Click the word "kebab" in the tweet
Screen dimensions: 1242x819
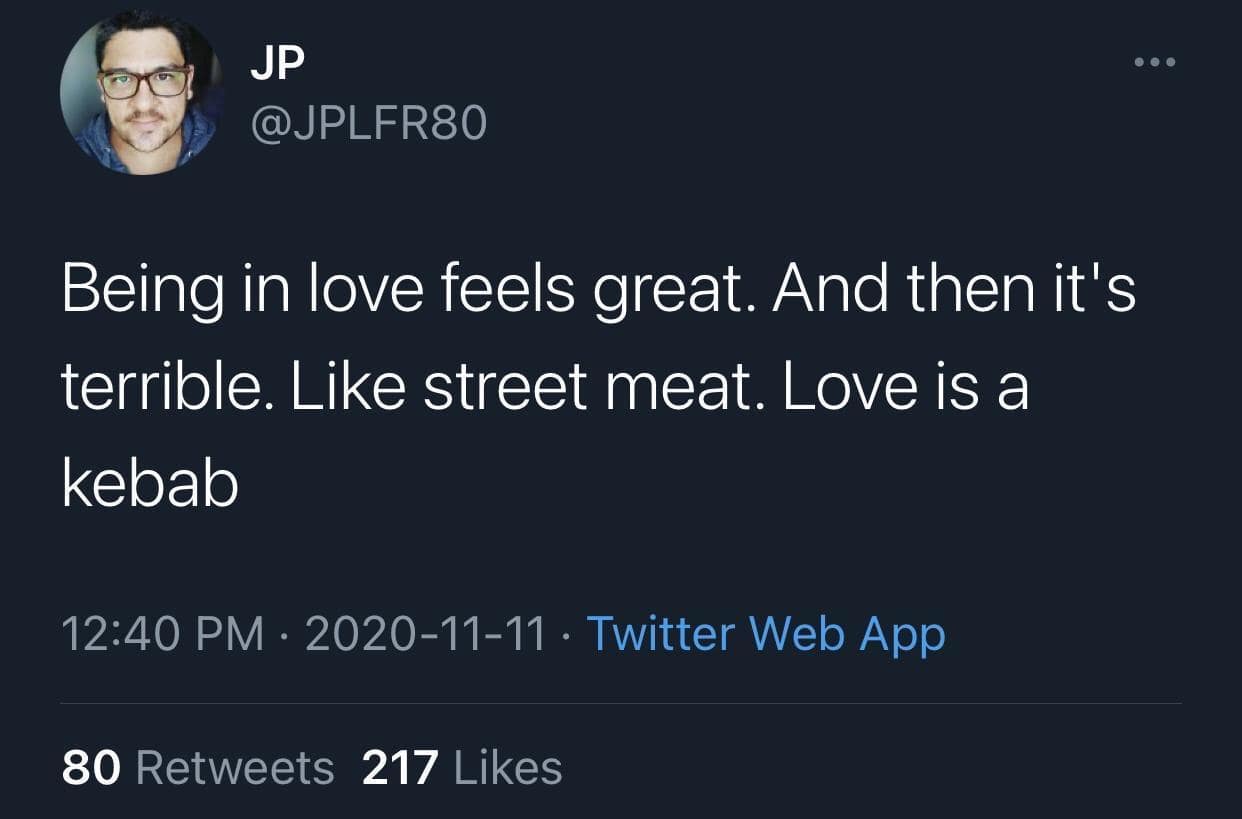click(150, 486)
